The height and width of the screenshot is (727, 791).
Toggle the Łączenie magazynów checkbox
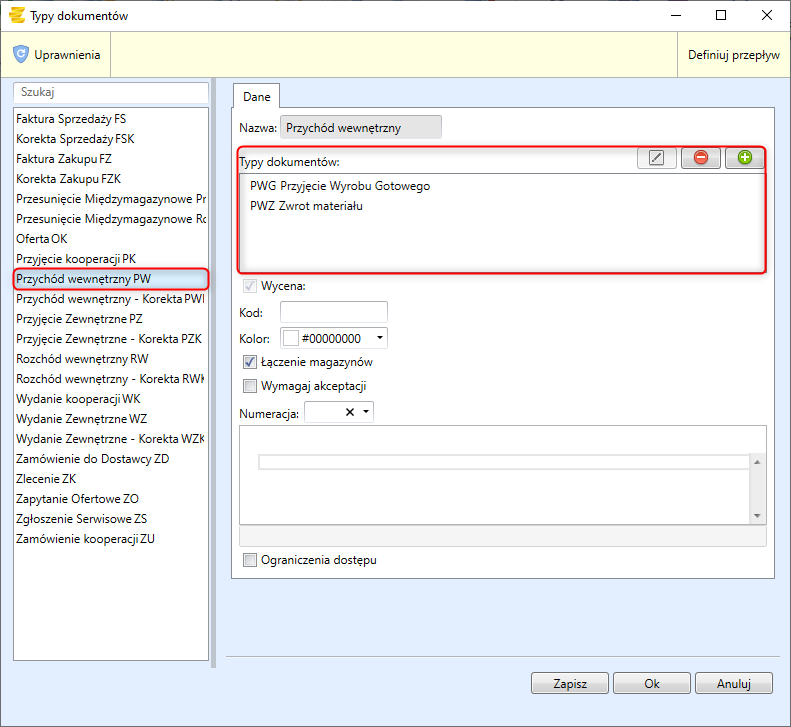click(x=250, y=362)
